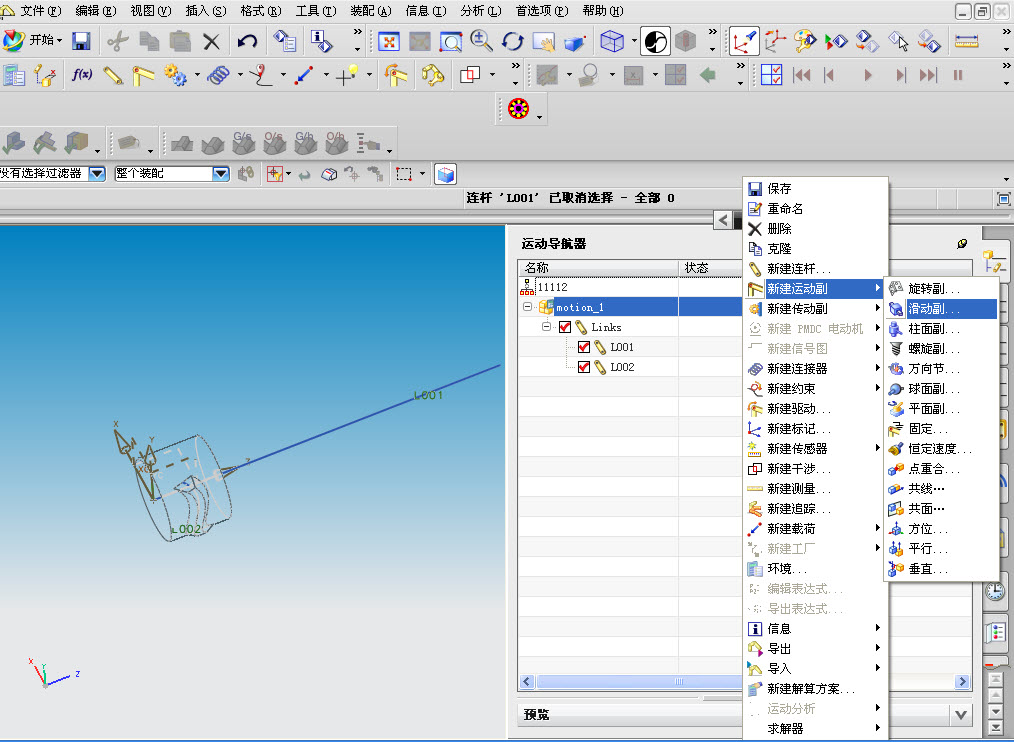Select 新建解算方案 in context menu
This screenshot has width=1014, height=742.
815,689
